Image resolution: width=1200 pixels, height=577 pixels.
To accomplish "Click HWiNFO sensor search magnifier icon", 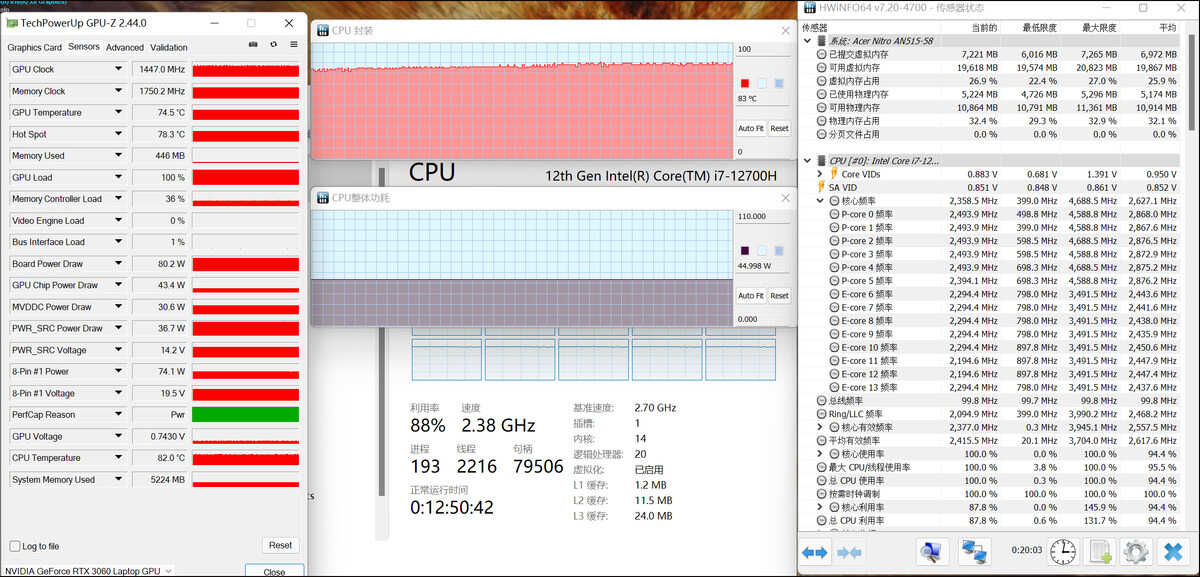I will click(932, 551).
